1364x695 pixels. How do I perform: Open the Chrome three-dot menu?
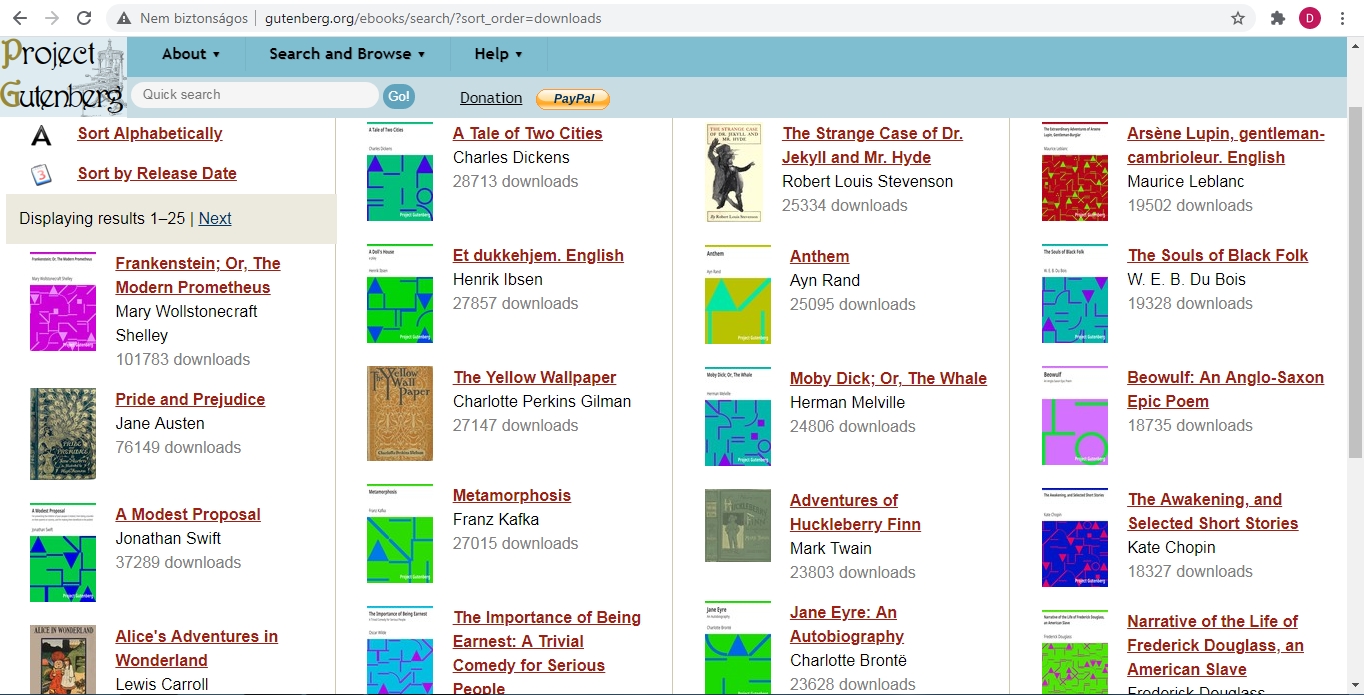coord(1342,18)
